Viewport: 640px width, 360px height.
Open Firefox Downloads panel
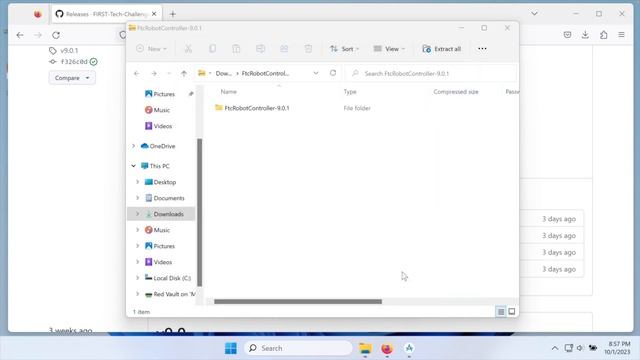(585, 35)
